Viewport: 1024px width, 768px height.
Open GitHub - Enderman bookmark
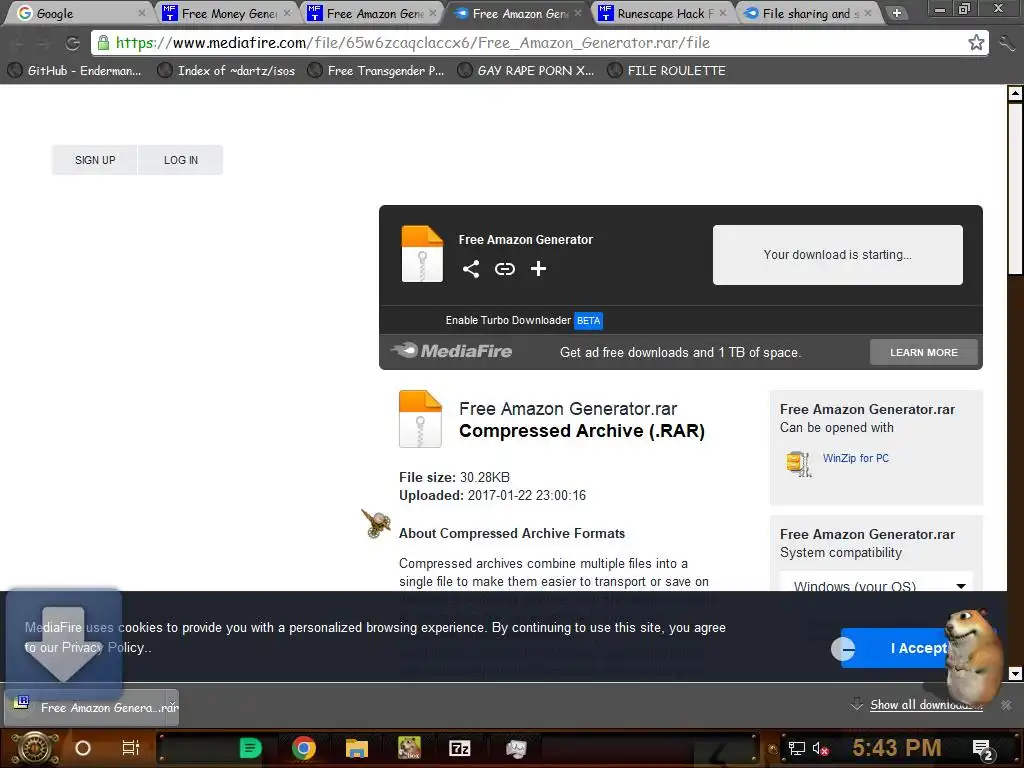74,71
